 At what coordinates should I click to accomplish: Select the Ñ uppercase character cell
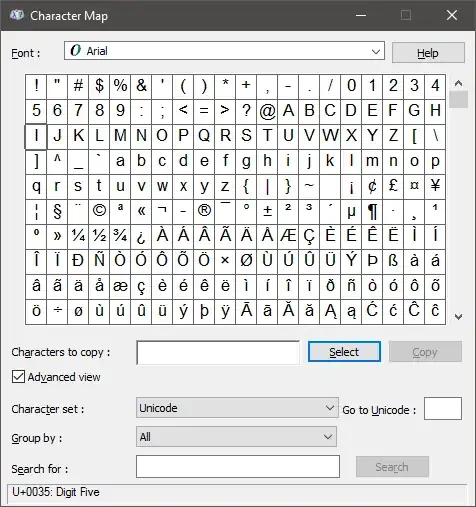99,261
